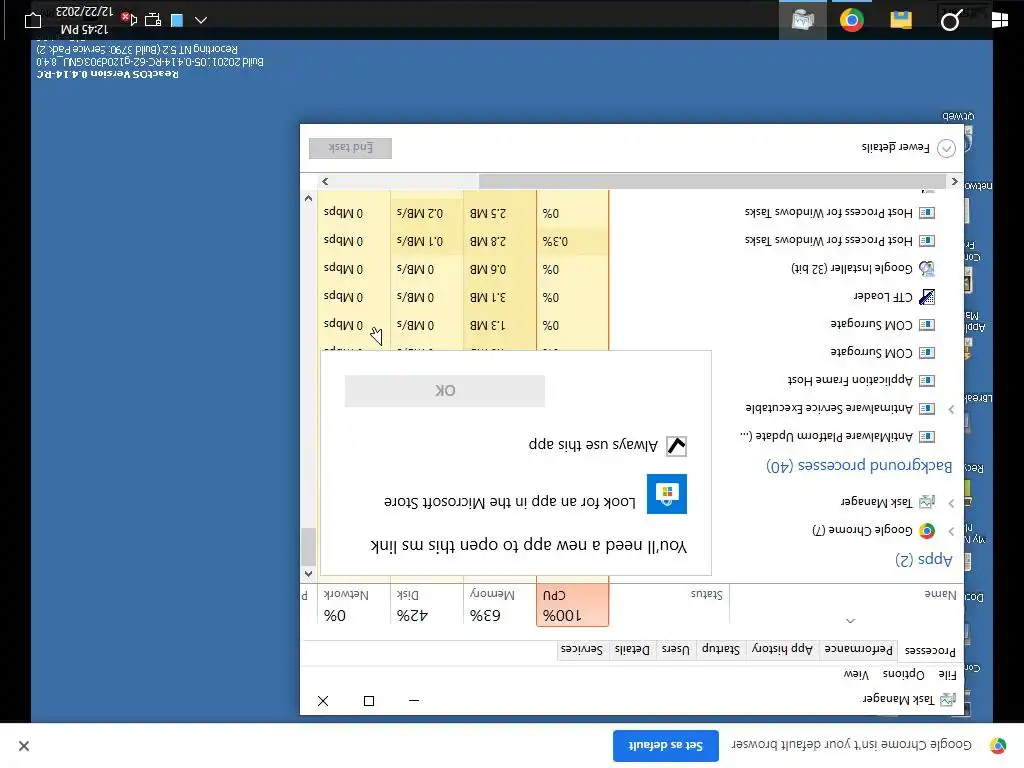Click the End task button
Viewport: 1024px width, 768px height.
pyautogui.click(x=351, y=148)
